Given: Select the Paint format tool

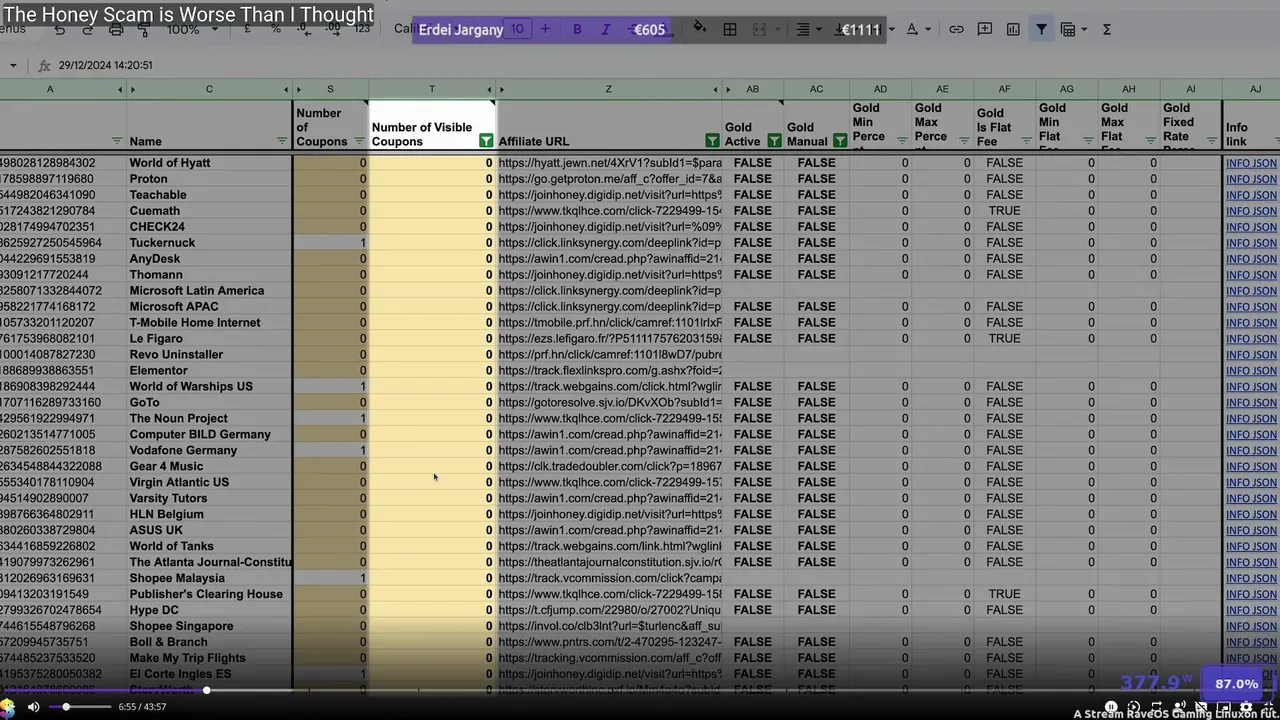Looking at the screenshot, I should click(x=143, y=30).
